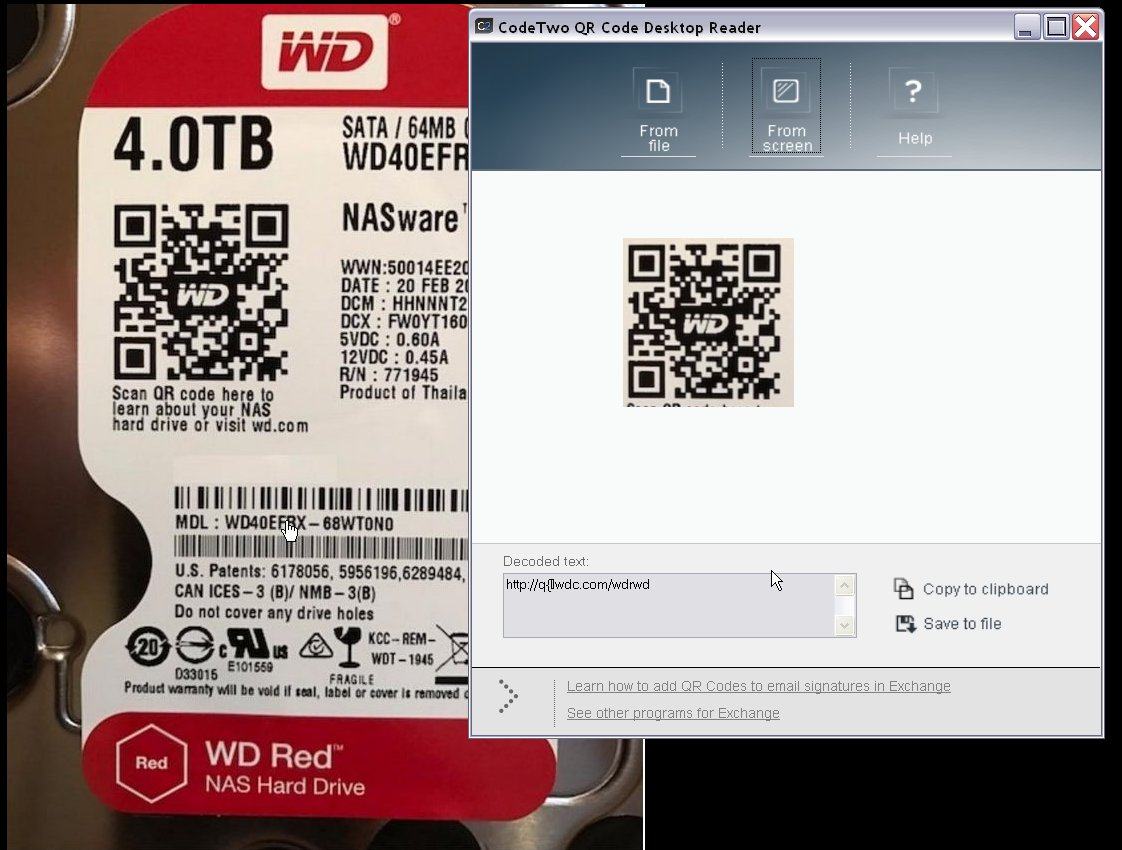The width and height of the screenshot is (1122, 850).
Task: Select the From screen capture icon
Action: point(786,91)
